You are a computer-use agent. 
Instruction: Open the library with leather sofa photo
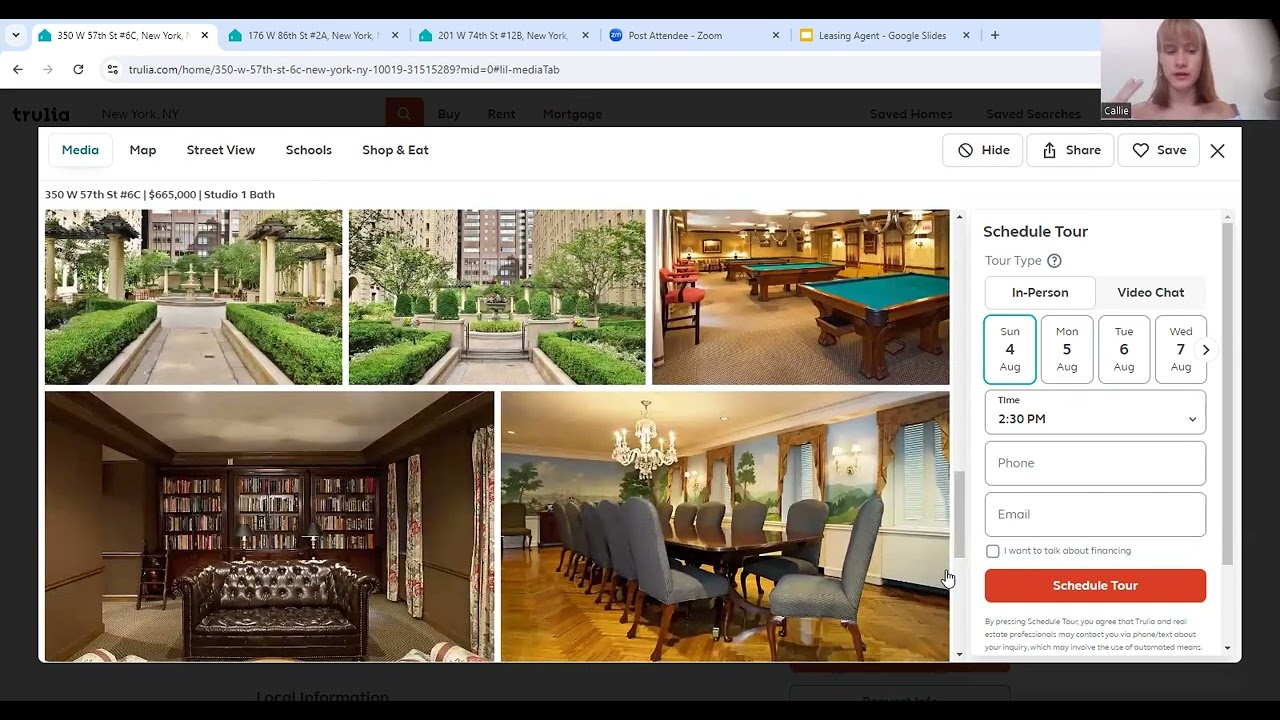[x=269, y=526]
